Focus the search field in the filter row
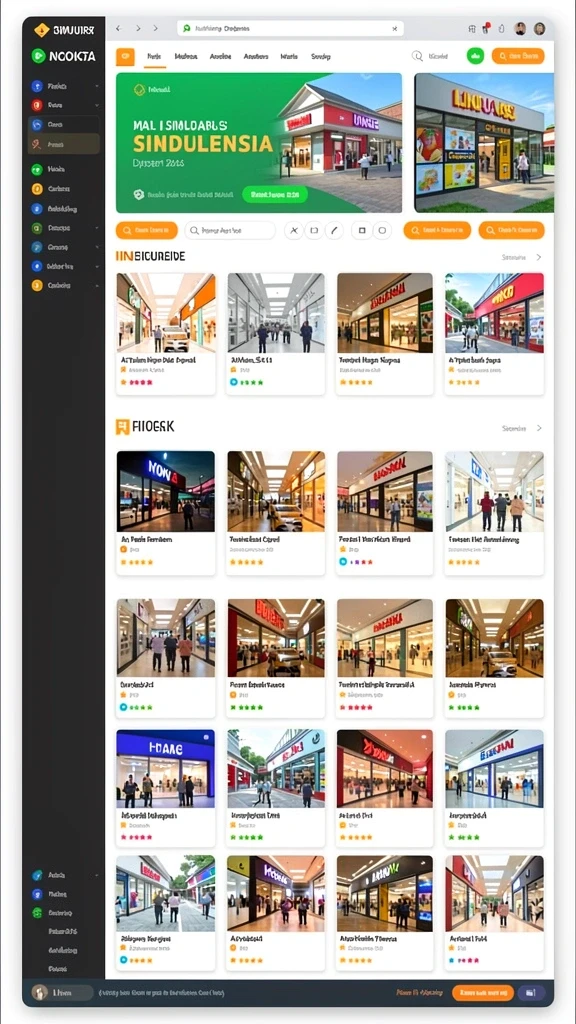576x1024 pixels. click(230, 231)
